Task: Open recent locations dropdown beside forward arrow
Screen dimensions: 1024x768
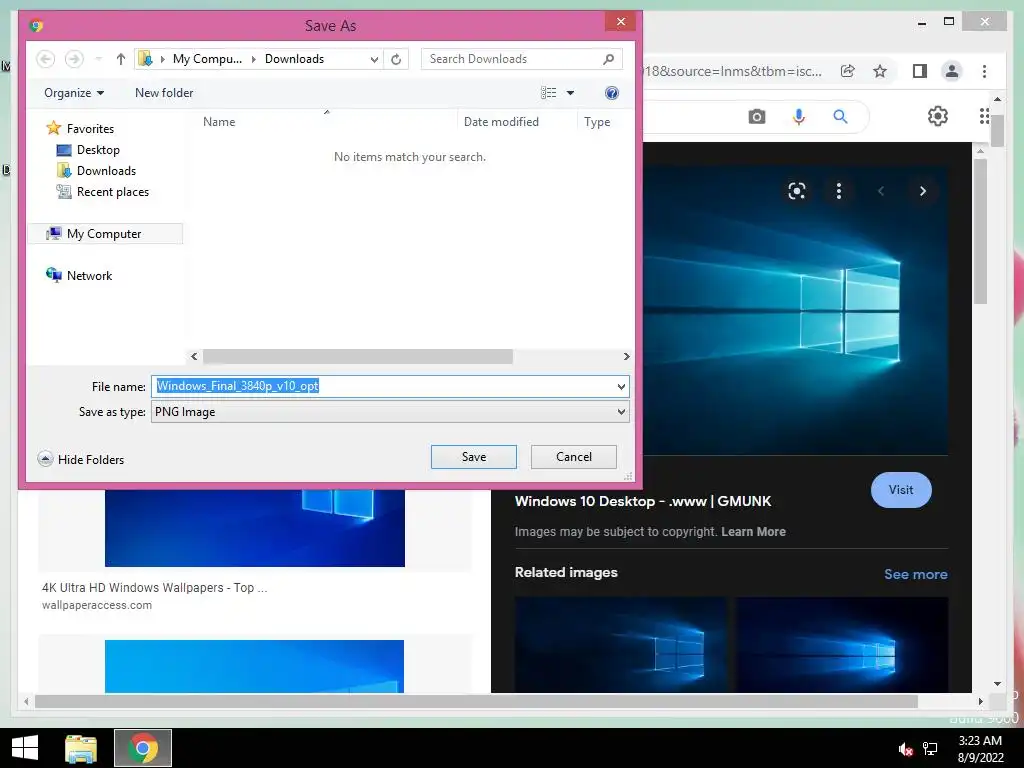Action: coord(99,59)
